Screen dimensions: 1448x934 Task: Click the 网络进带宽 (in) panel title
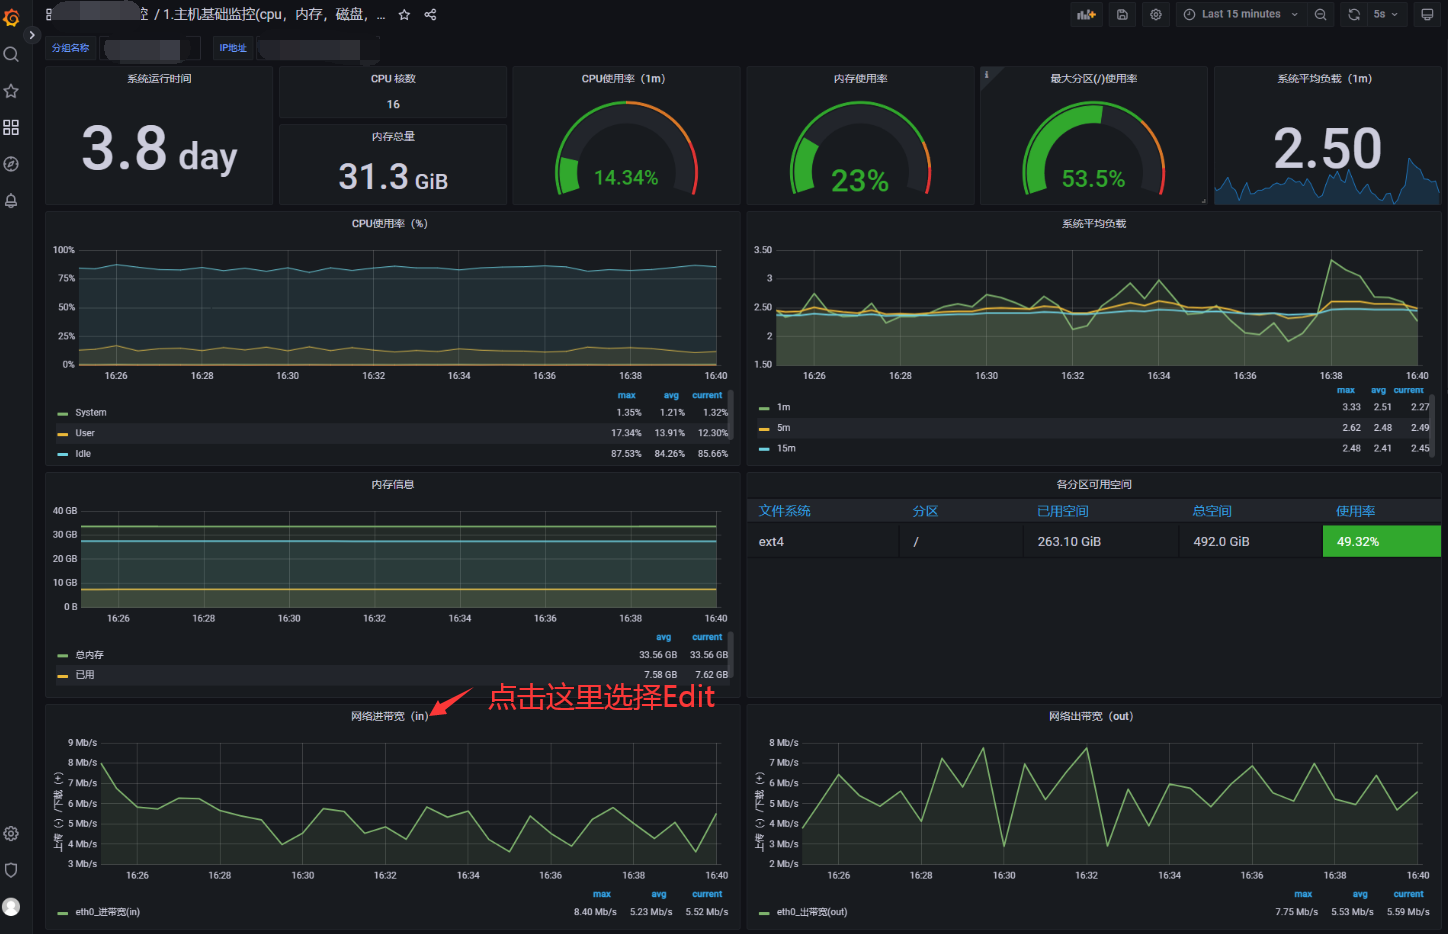click(390, 716)
